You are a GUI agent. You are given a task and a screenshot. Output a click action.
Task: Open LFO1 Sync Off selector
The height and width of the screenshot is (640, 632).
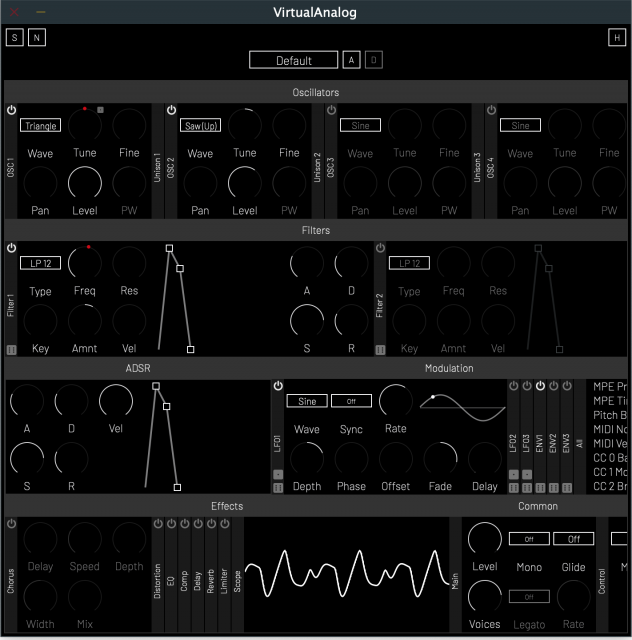tap(352, 401)
